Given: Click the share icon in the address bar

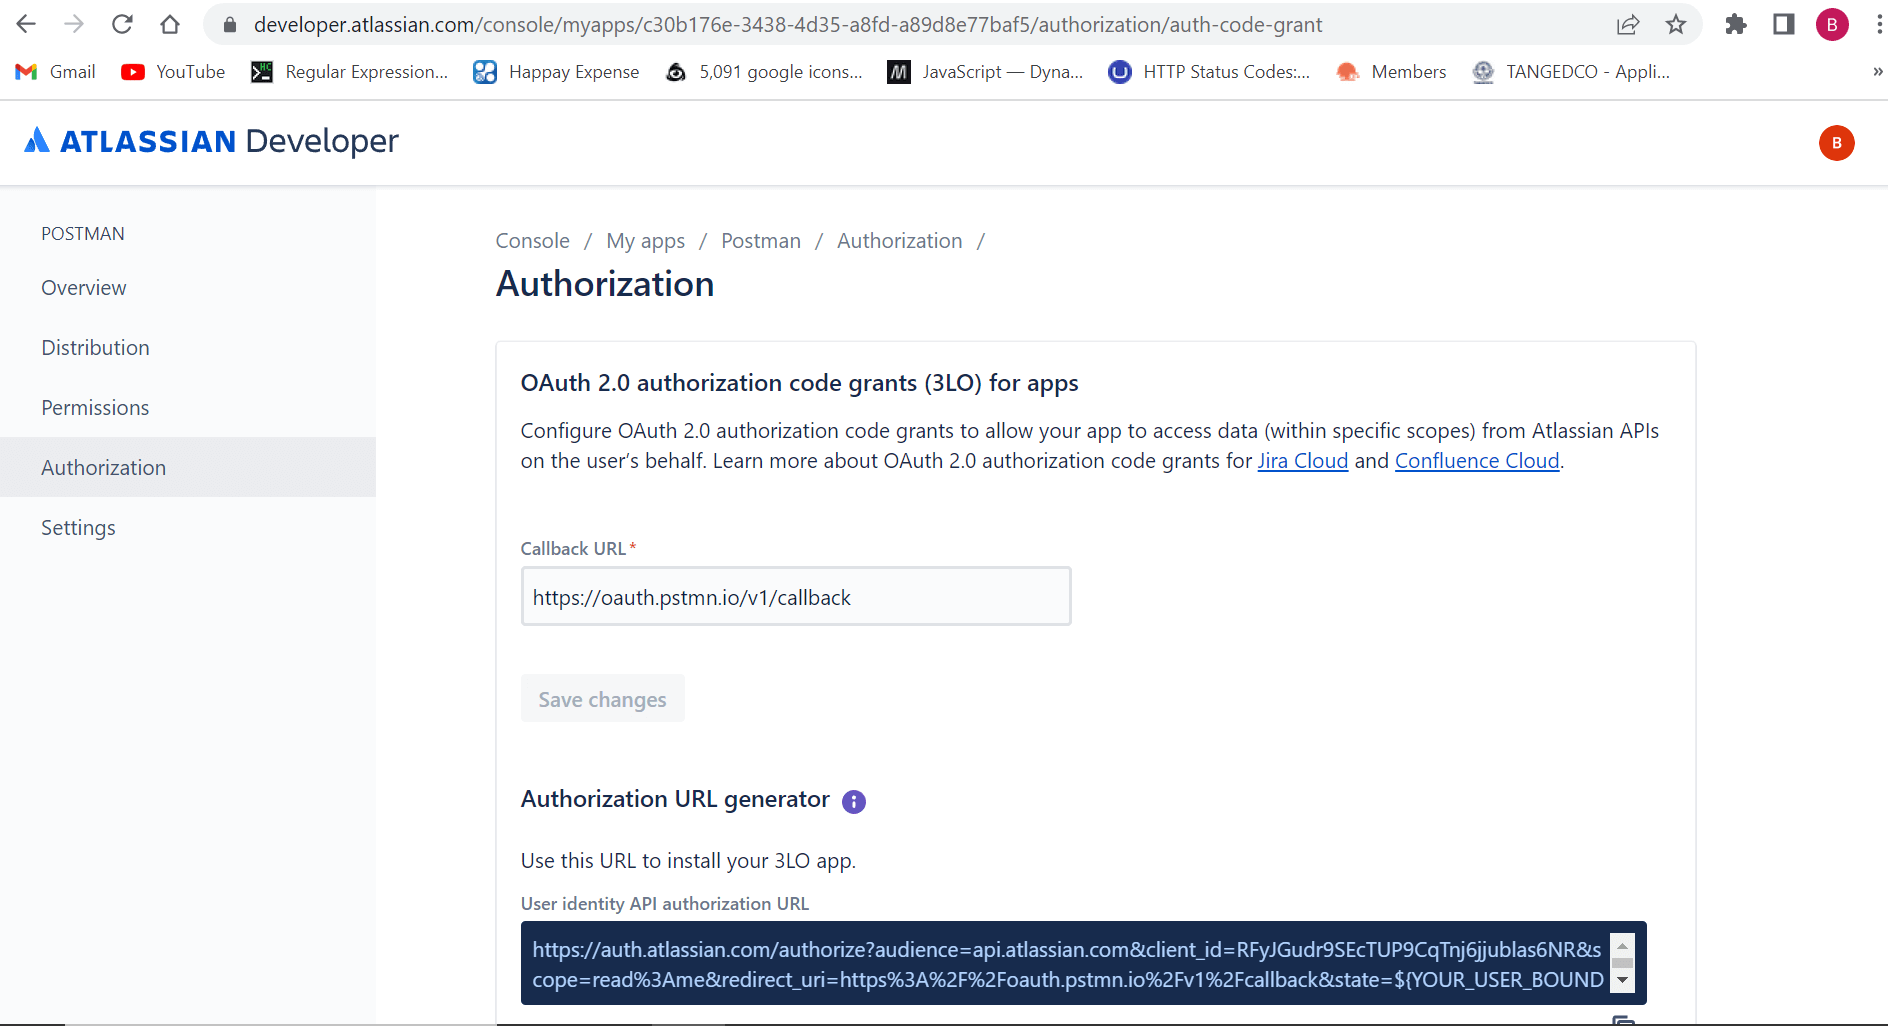Looking at the screenshot, I should (1629, 24).
